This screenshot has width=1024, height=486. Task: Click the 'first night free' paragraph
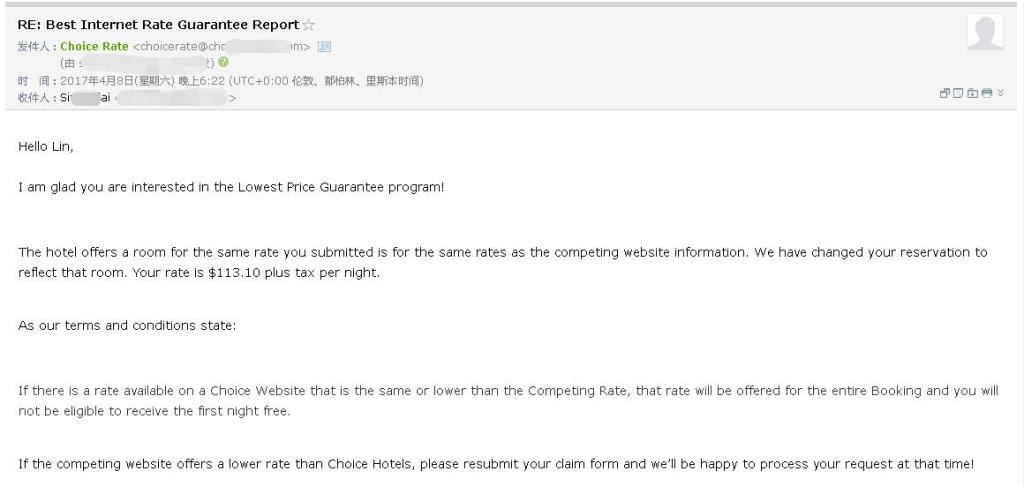tap(508, 401)
